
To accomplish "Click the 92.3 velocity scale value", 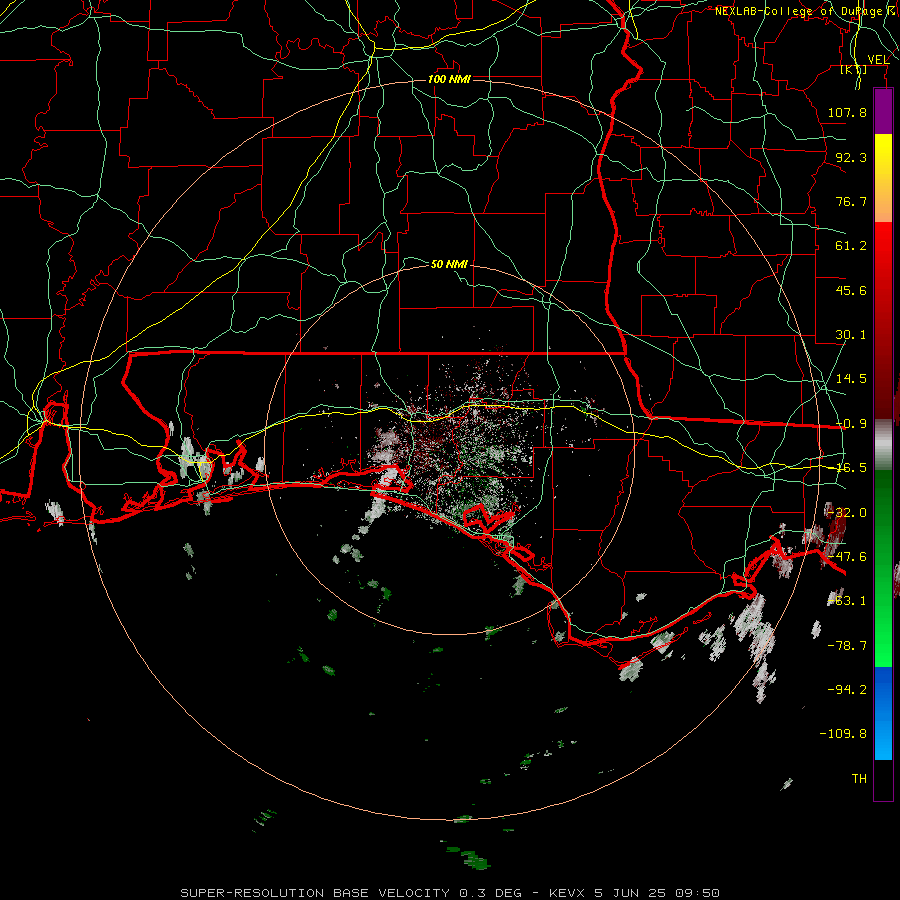I will pyautogui.click(x=851, y=157).
